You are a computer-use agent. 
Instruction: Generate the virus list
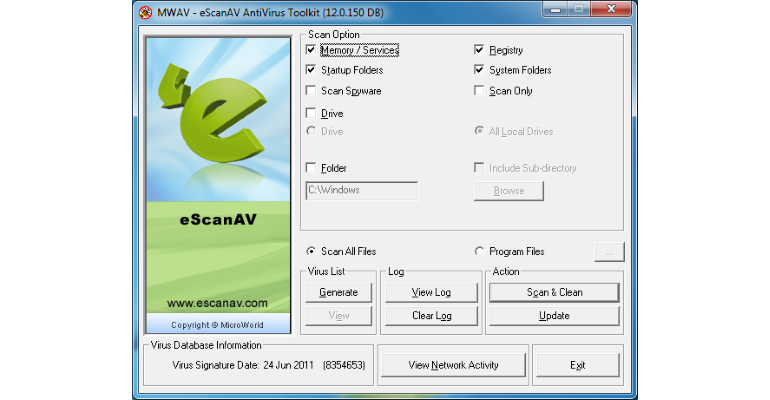(x=338, y=293)
